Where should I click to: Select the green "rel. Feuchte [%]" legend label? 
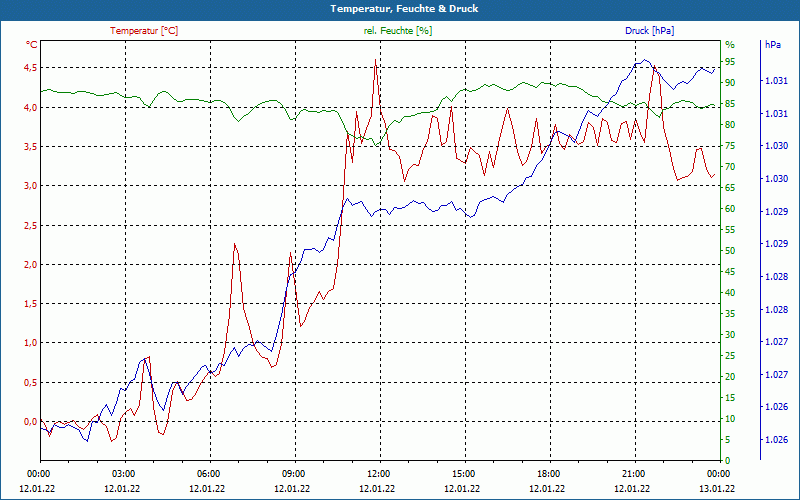(x=397, y=31)
